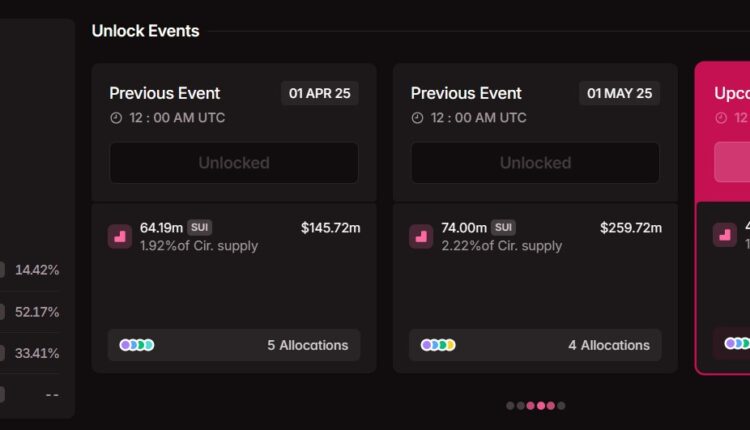Click the pink token icon beside 74.00m SUI
This screenshot has width=750, height=430.
pos(421,237)
